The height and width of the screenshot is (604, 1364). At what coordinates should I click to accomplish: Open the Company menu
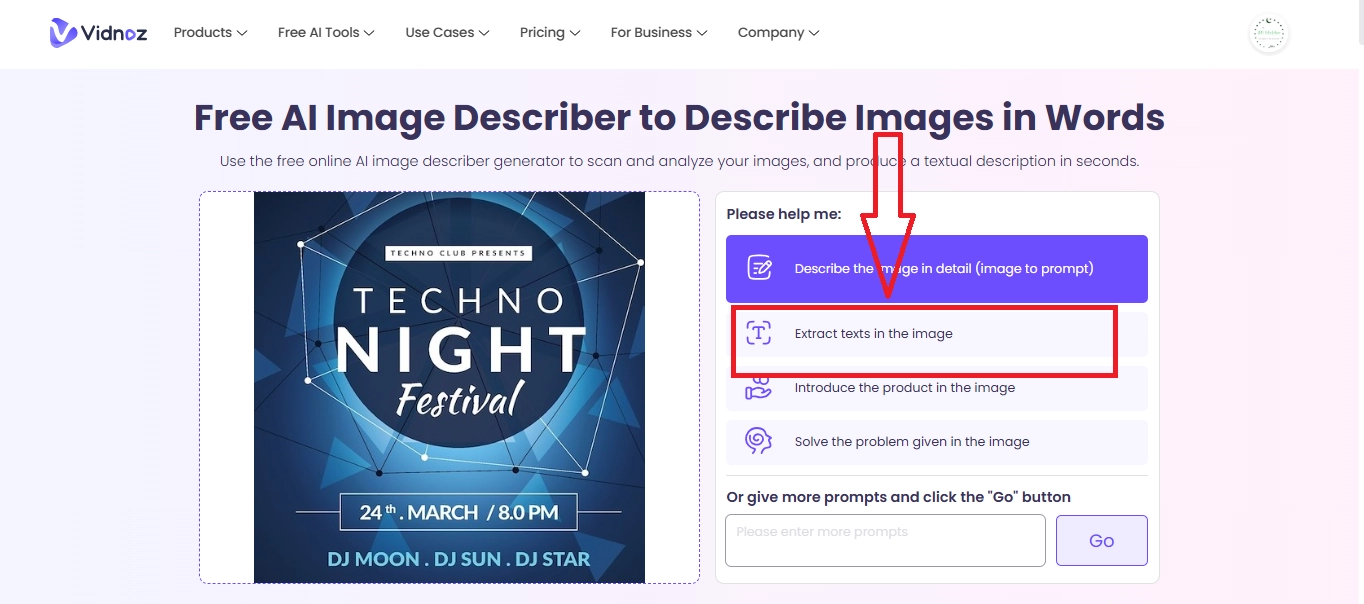(778, 33)
